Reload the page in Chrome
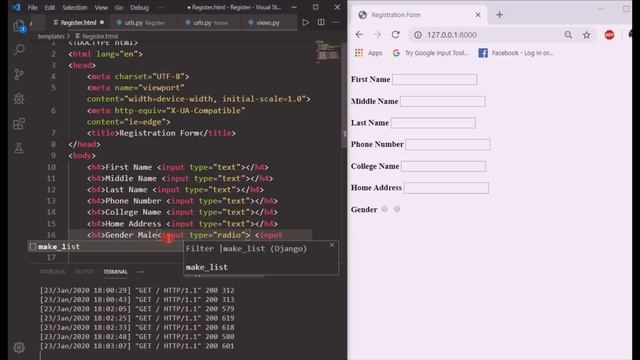Screen dimensions: 640x360 click(x=396, y=35)
